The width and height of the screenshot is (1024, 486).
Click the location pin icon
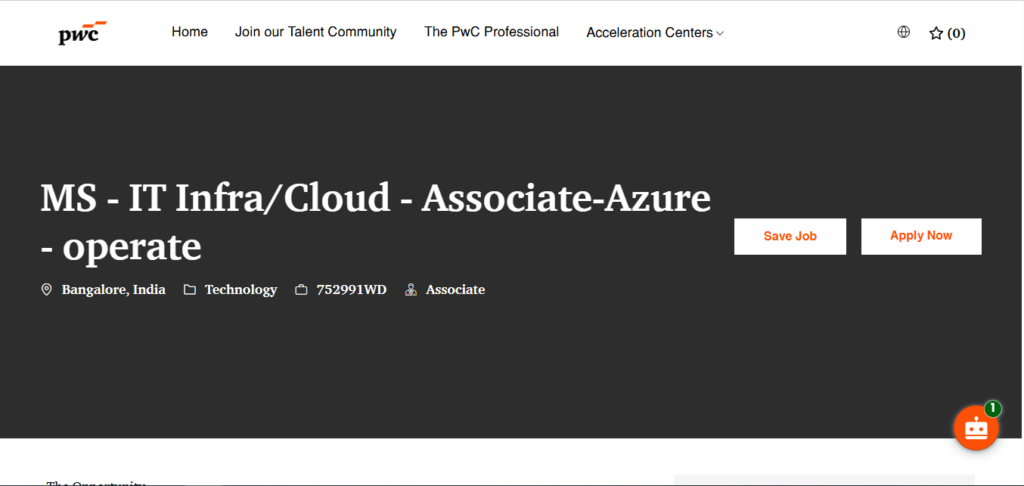click(46, 289)
